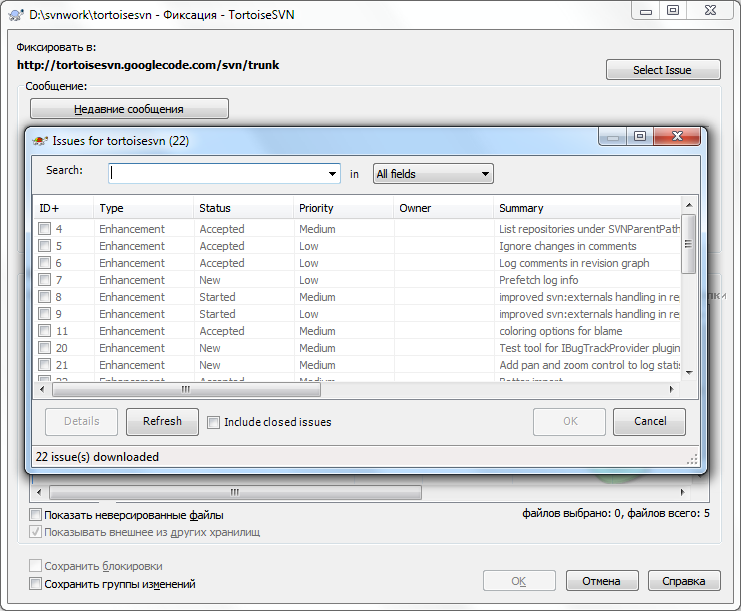741x611 pixels.
Task: Tick the checkbox for issue 8
Action: tap(44, 297)
